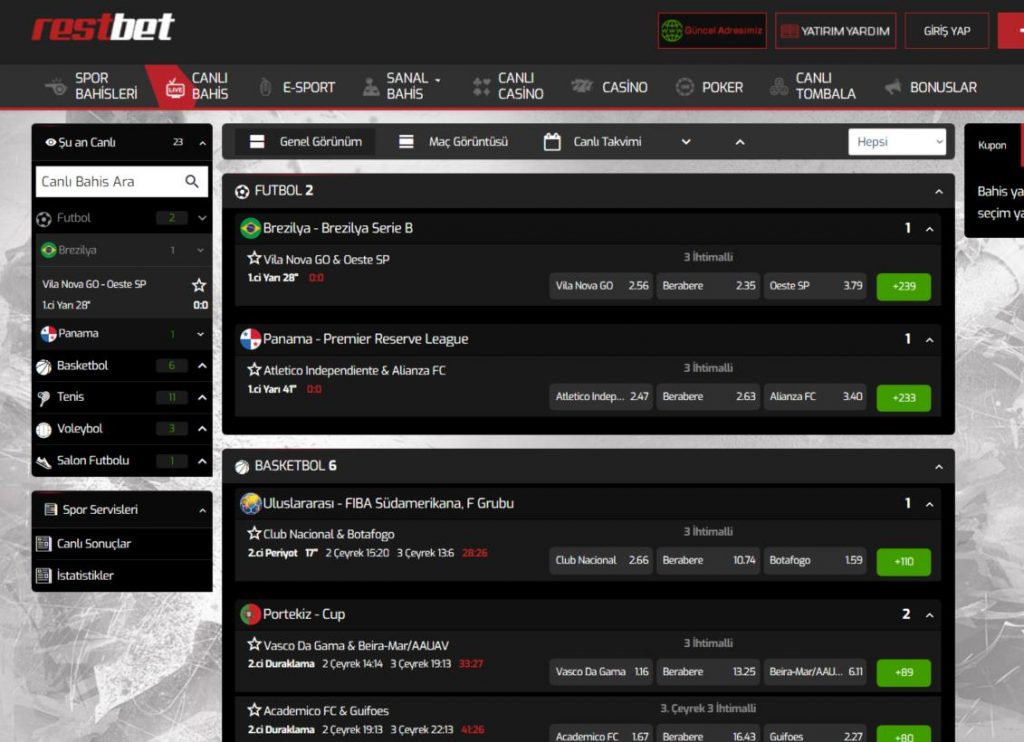Click the Giriş Yap button
The image size is (1024, 742).
point(947,31)
